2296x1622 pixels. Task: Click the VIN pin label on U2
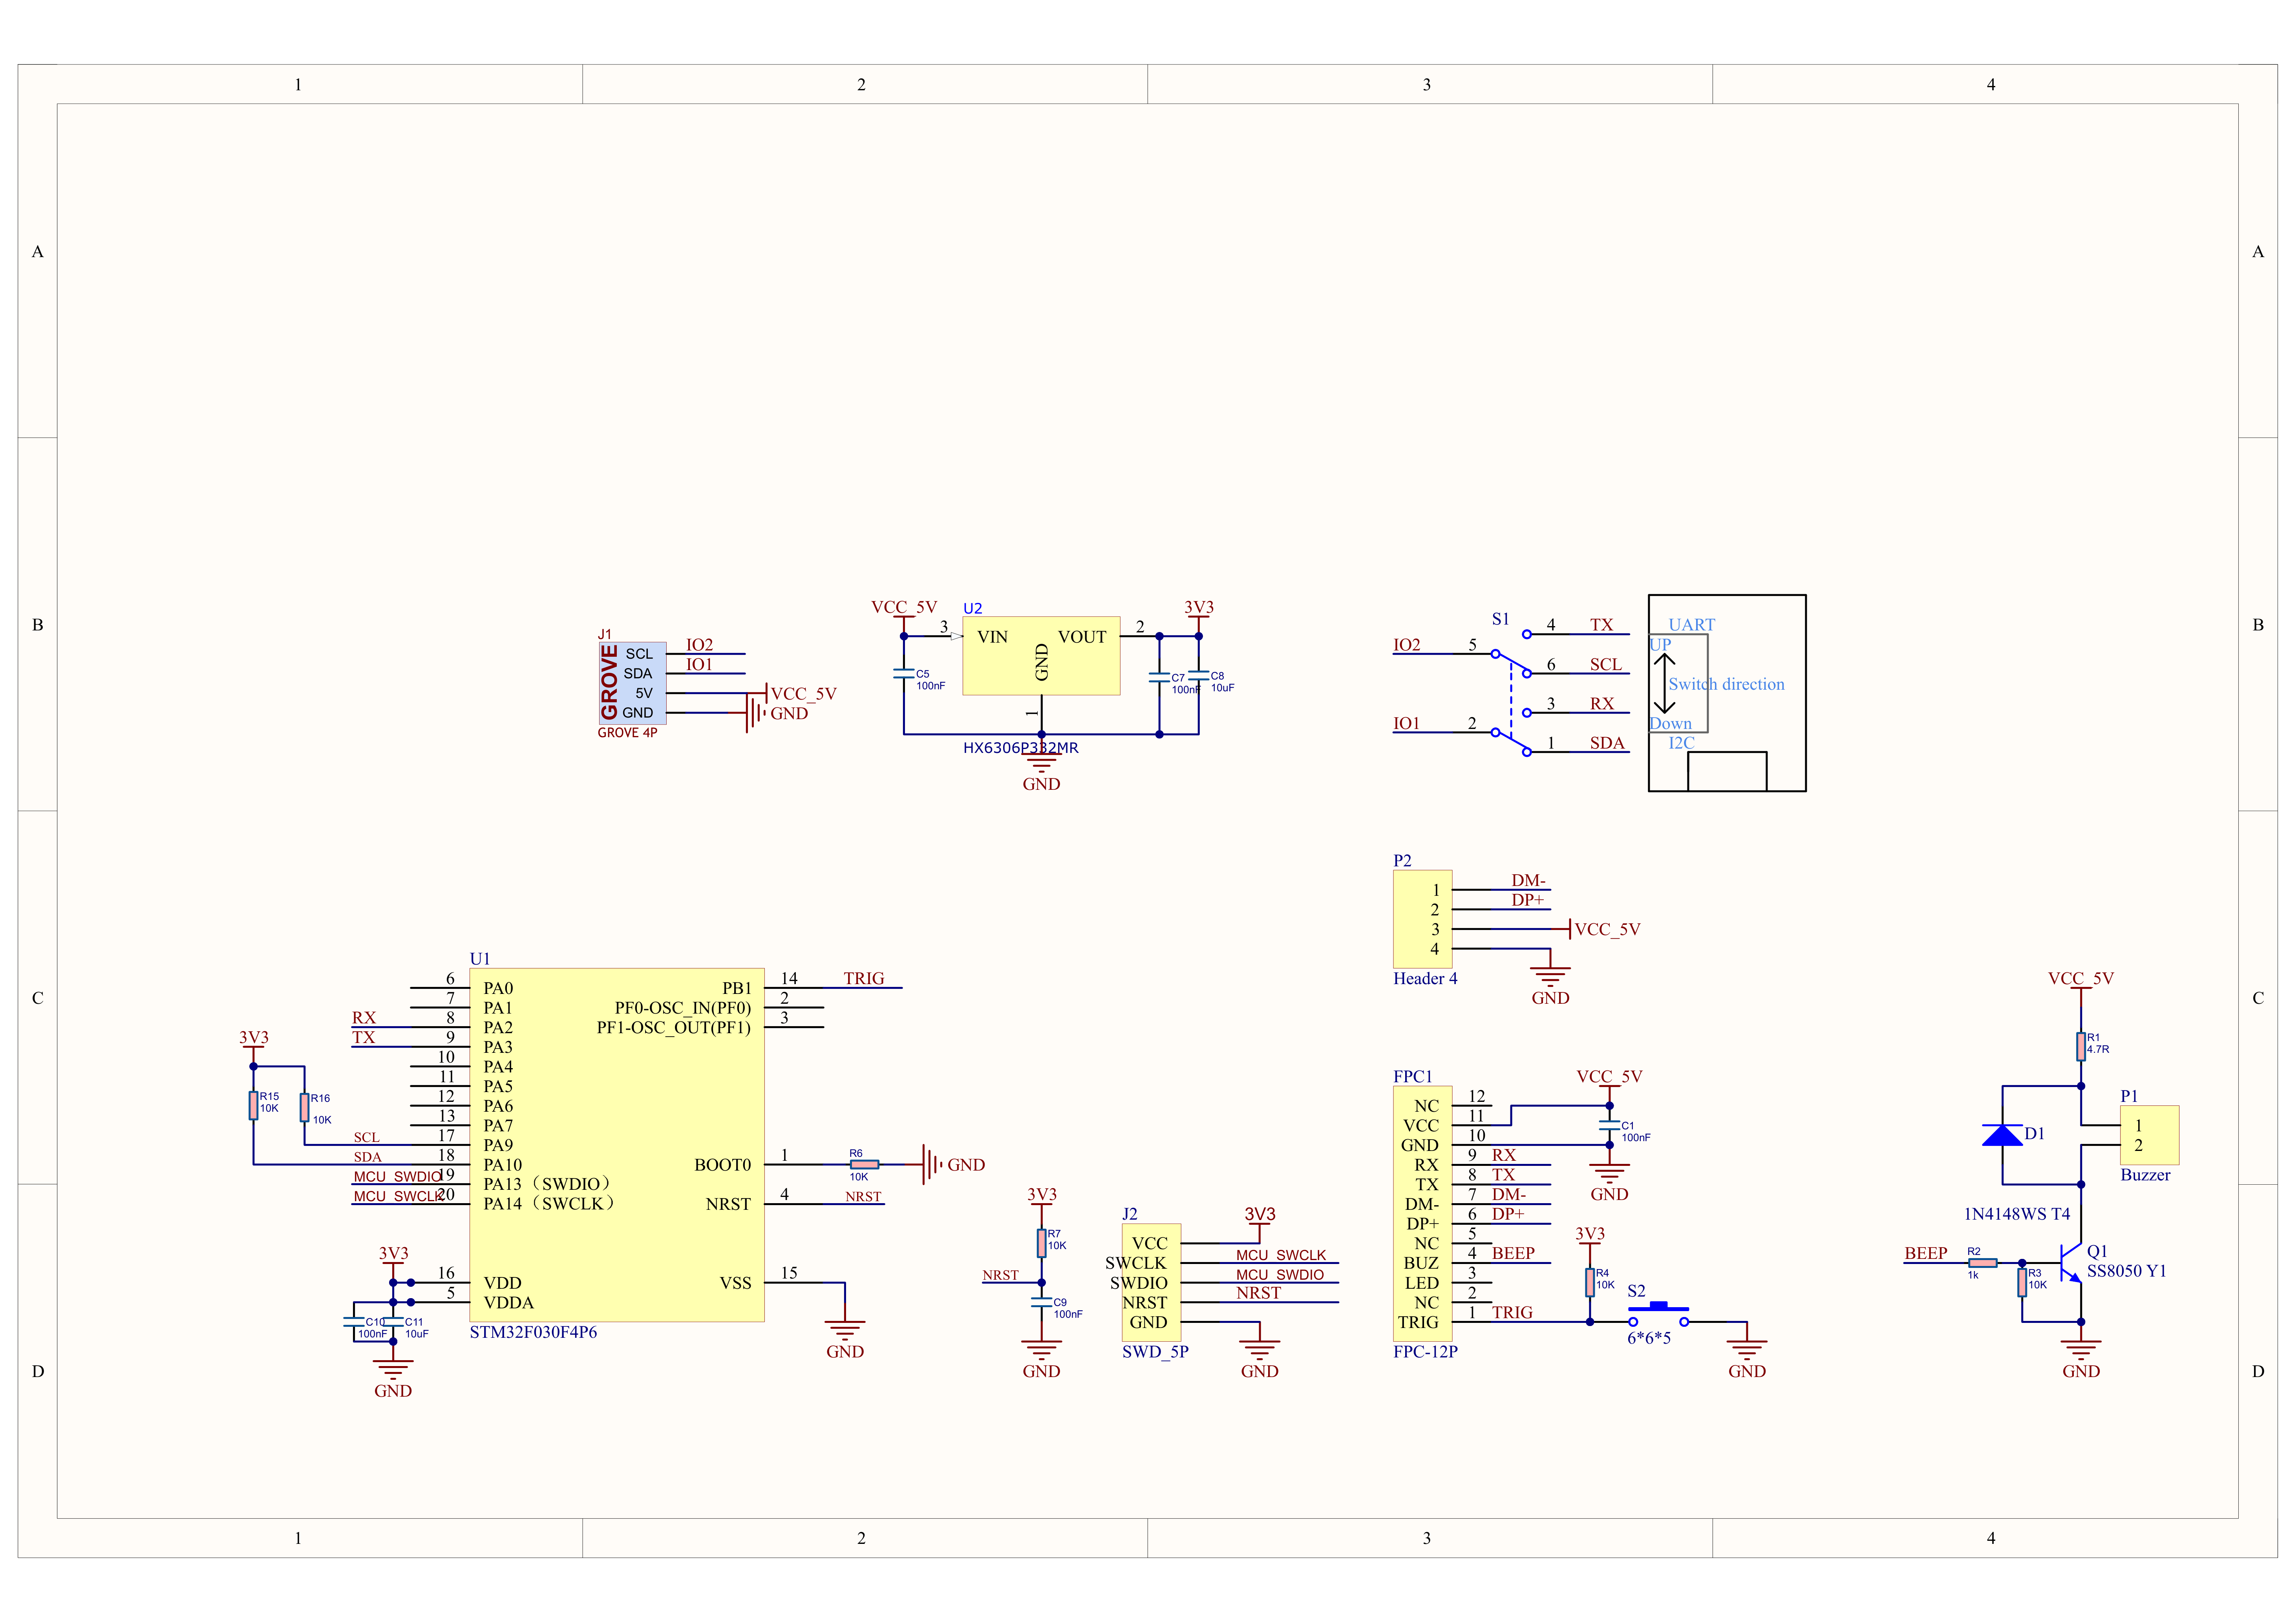[x=992, y=637]
